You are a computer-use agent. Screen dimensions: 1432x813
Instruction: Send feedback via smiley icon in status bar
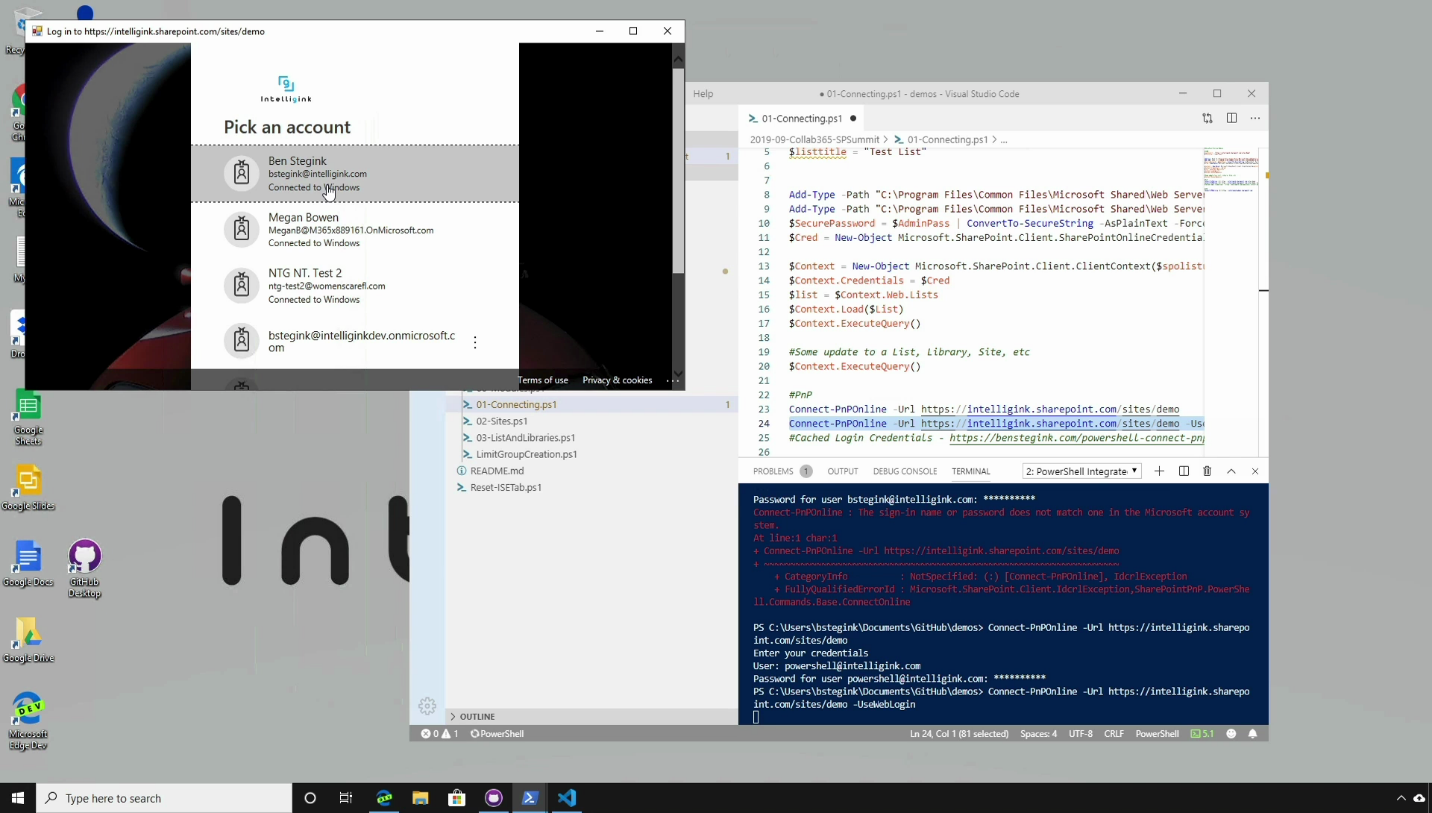coord(1231,734)
